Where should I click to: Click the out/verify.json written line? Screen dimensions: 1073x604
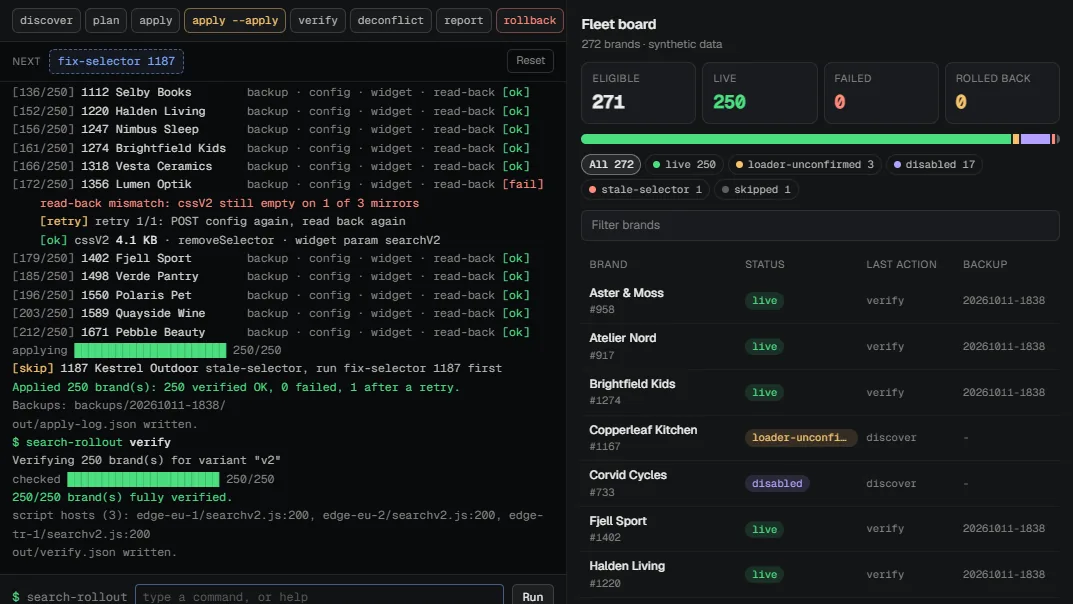click(94, 552)
